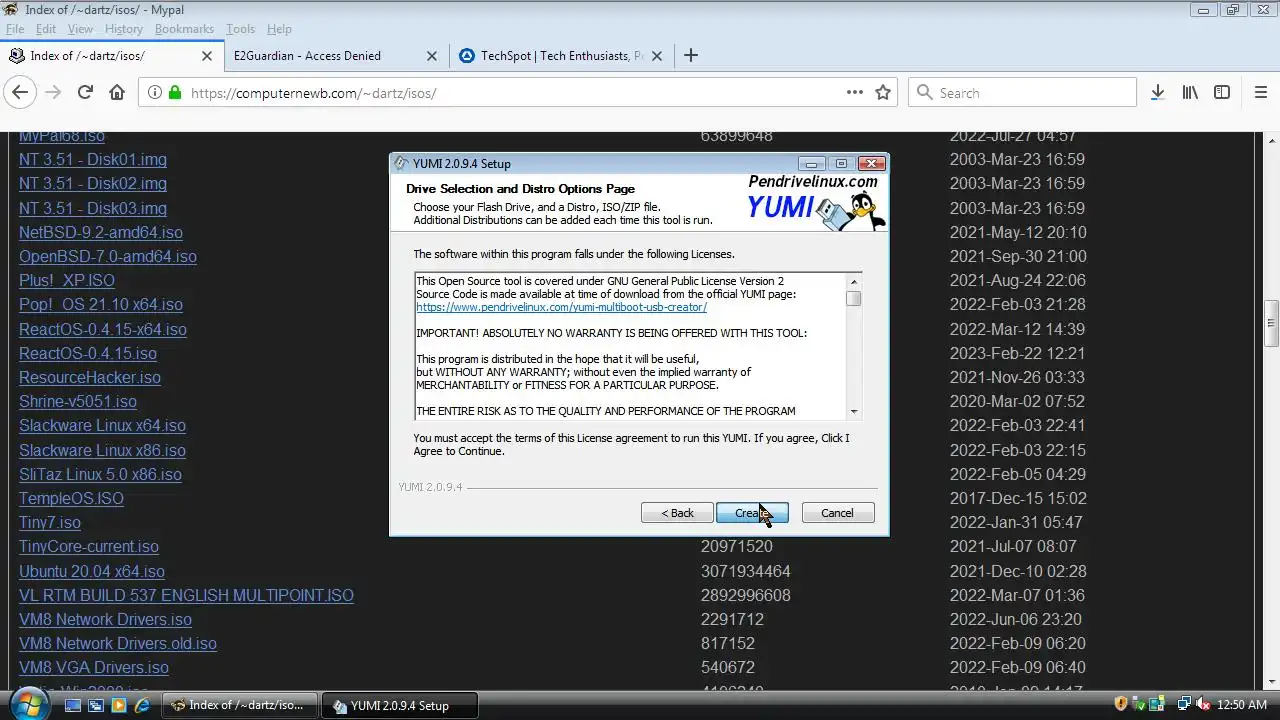Open VL RTM BUILD 537 ENGLISH MULTIPOINT.ISO link
1280x720 pixels.
click(186, 595)
